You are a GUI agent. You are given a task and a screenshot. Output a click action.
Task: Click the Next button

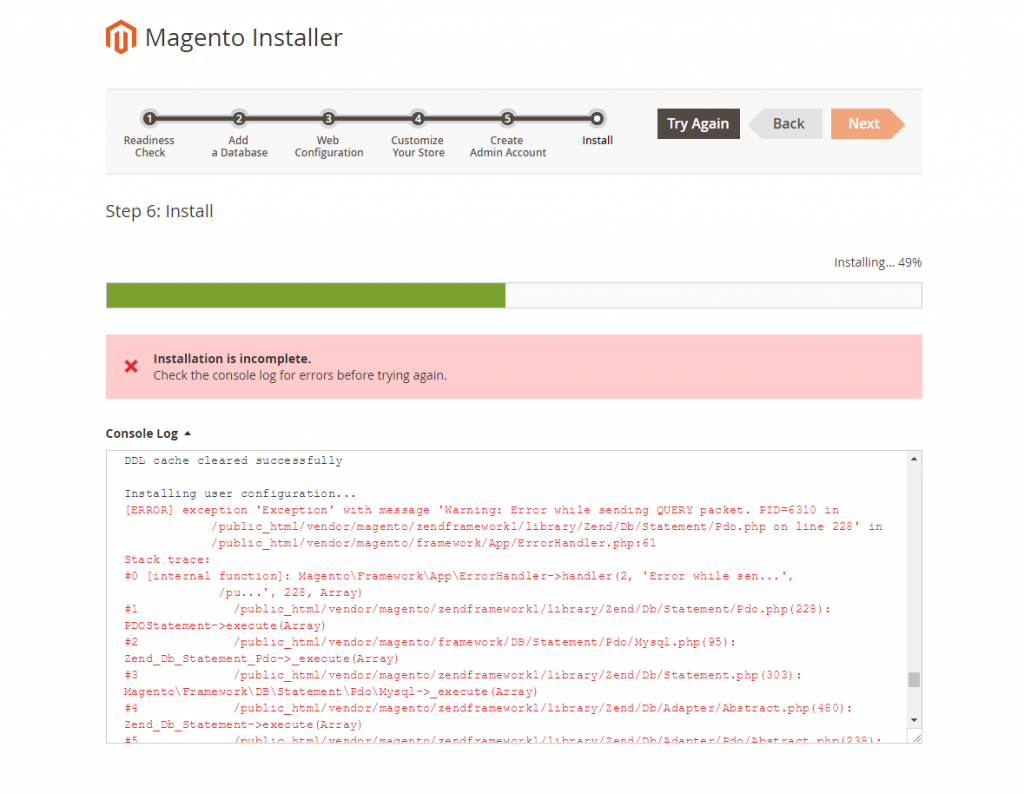pyautogui.click(x=867, y=123)
